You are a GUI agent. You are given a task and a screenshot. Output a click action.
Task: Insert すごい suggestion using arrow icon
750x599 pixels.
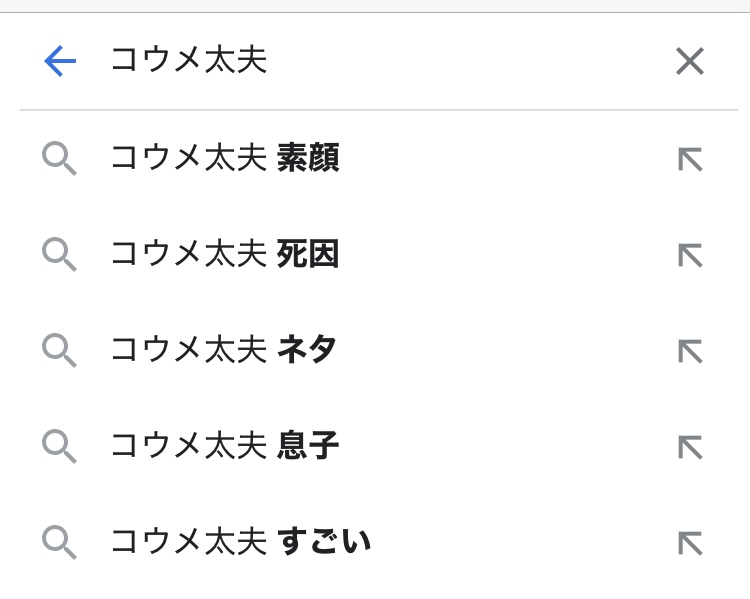click(x=689, y=543)
